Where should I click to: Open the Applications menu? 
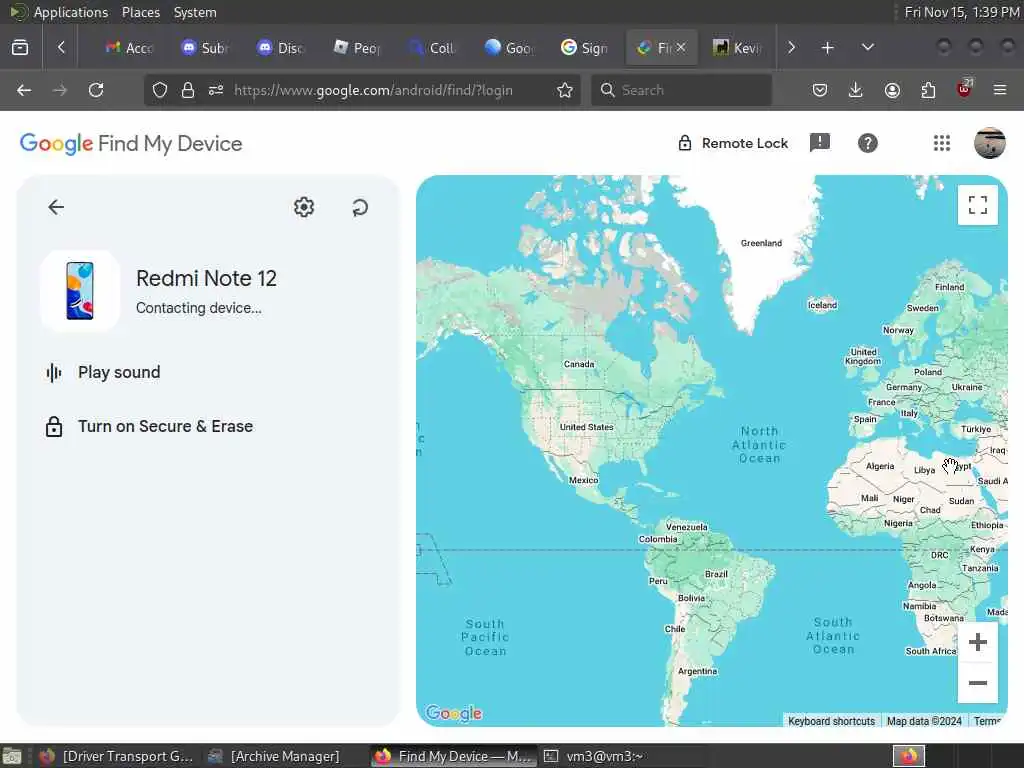pos(71,12)
